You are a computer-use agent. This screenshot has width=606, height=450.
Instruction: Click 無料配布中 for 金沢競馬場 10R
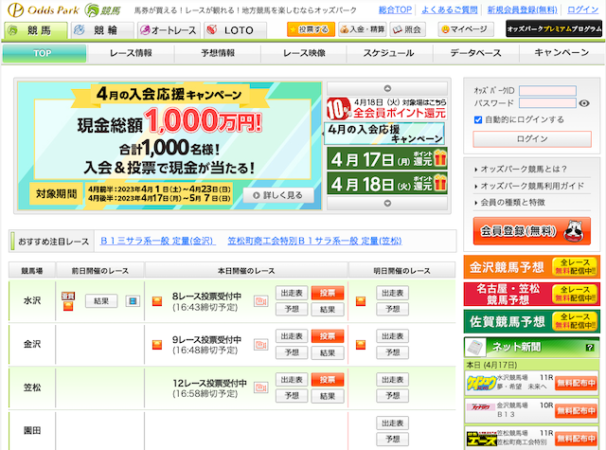tap(576, 411)
